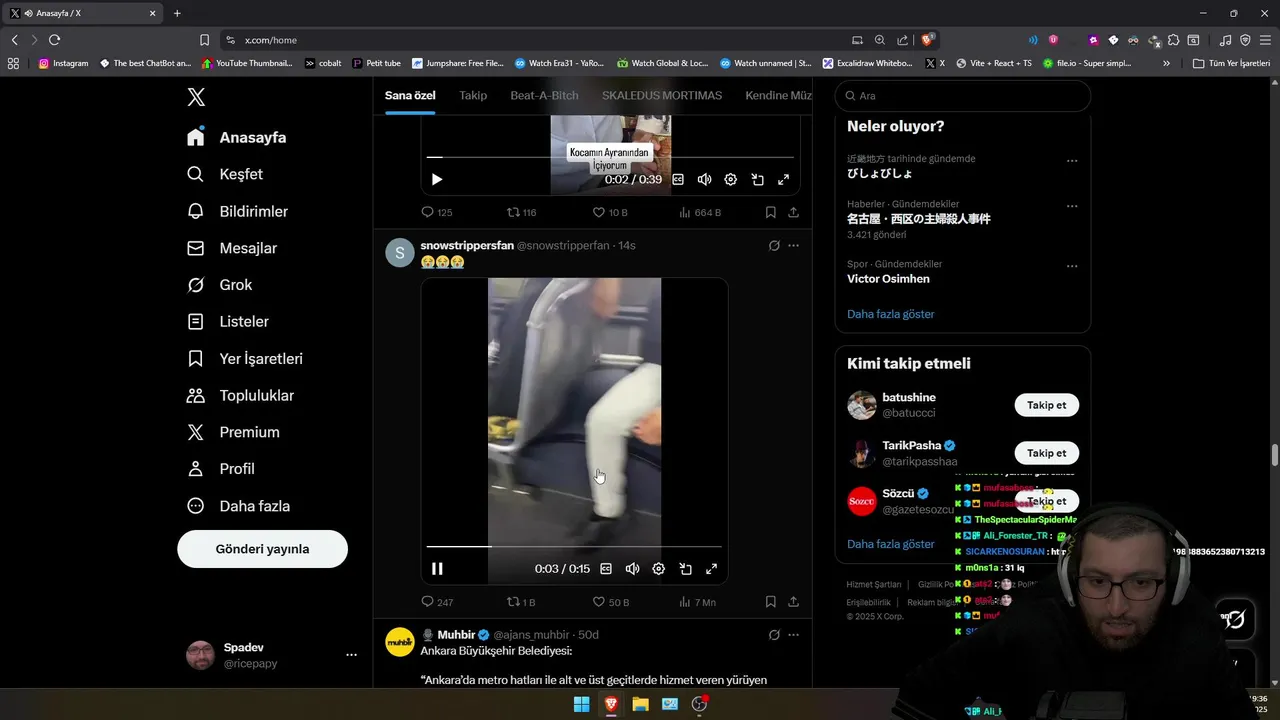Click the Ara search field
This screenshot has width=1280, height=720.
tap(962, 96)
